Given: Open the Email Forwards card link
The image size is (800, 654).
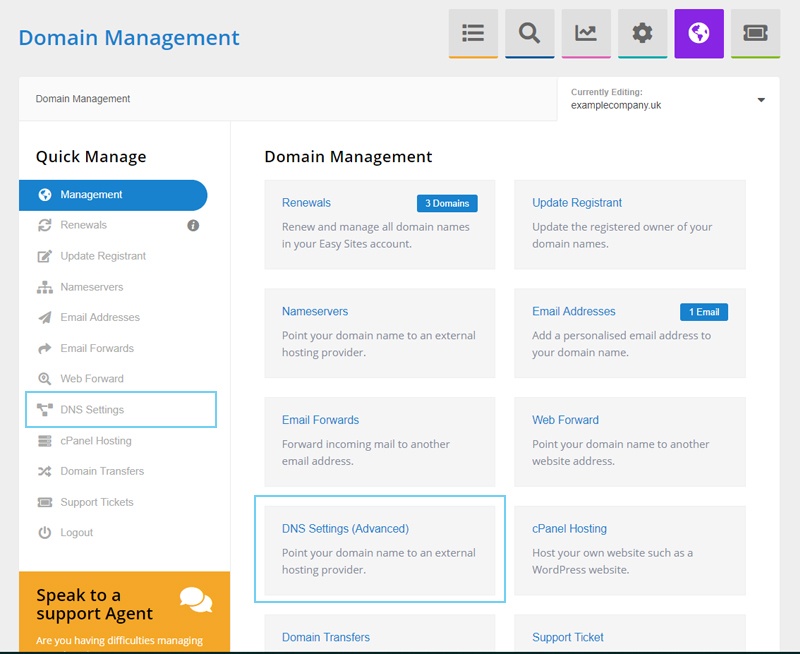Looking at the screenshot, I should (x=320, y=420).
